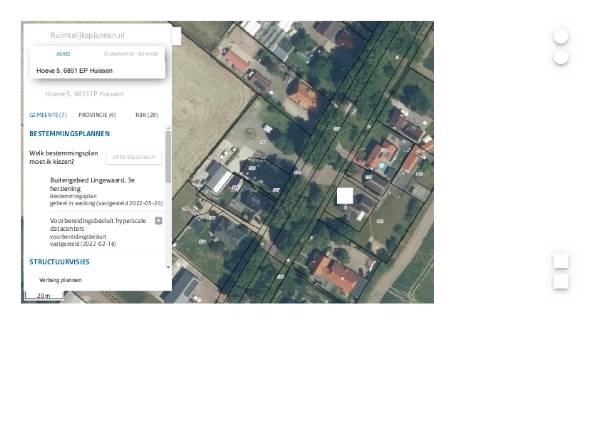Open the Gemeente (7) plans tab
The width and height of the screenshot is (600, 424).
[48, 115]
